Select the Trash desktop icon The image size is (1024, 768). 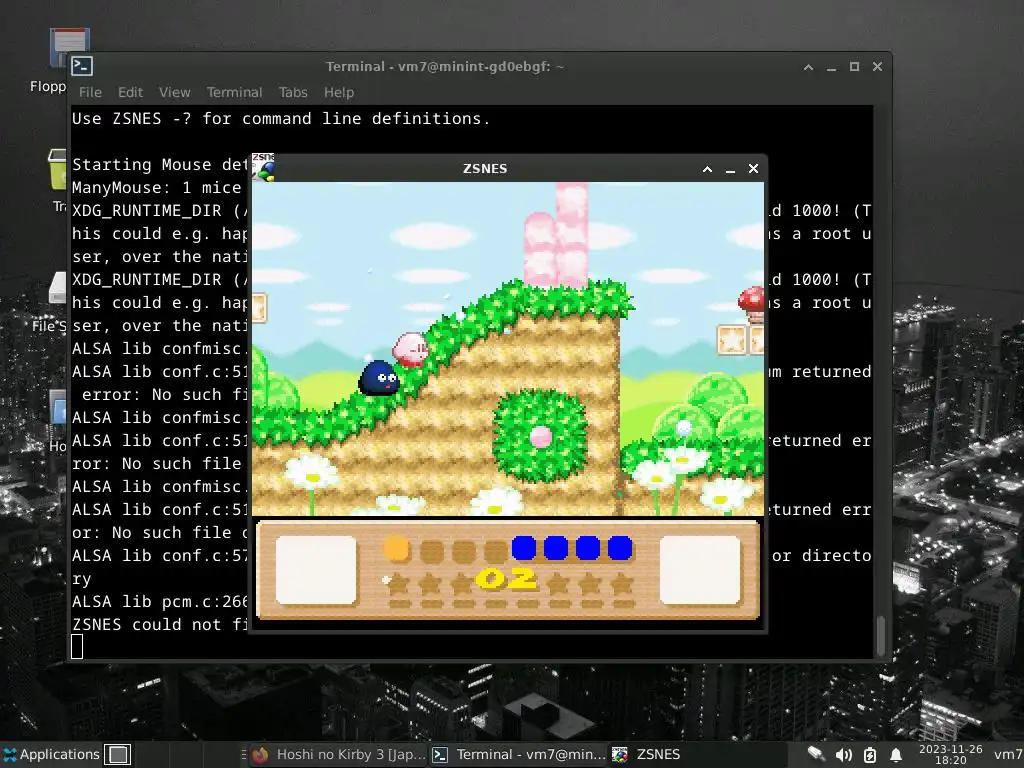click(x=59, y=180)
